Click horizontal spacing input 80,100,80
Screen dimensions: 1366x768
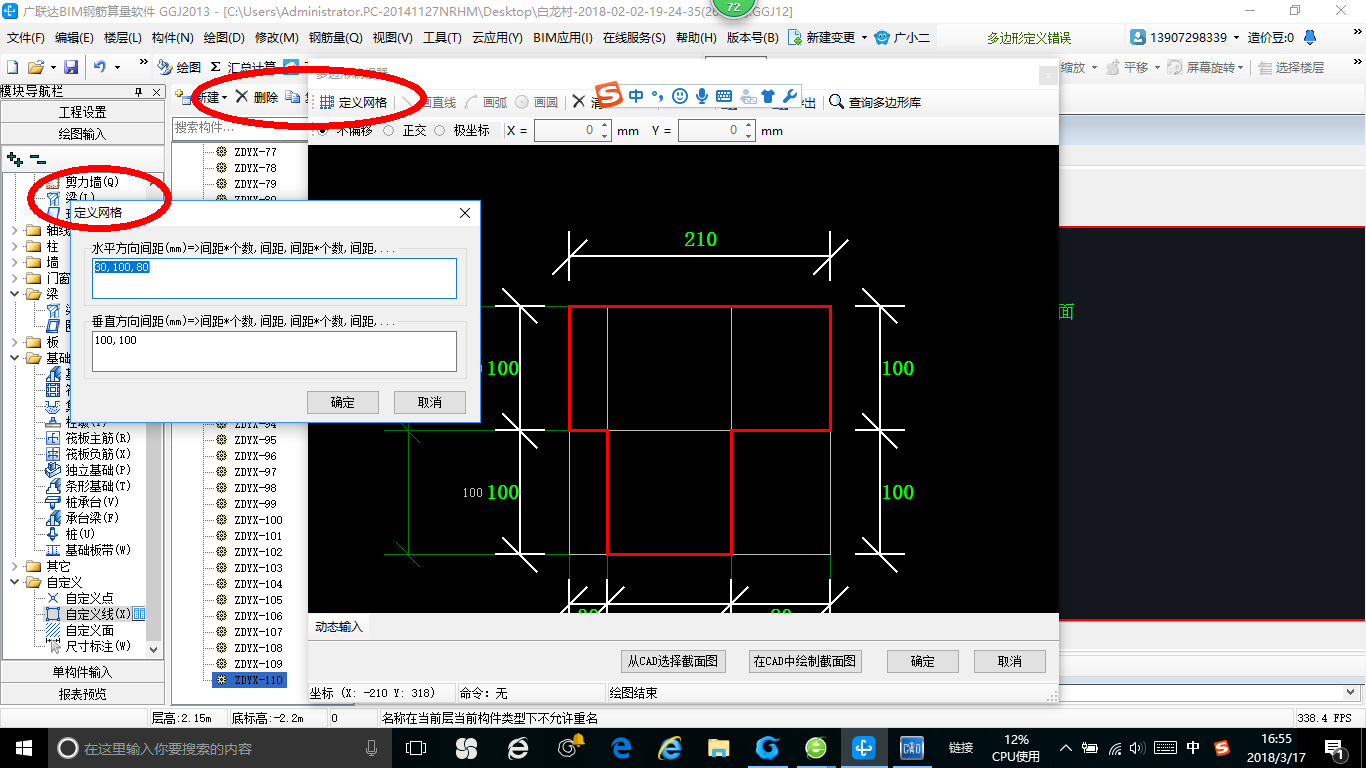pyautogui.click(x=274, y=278)
